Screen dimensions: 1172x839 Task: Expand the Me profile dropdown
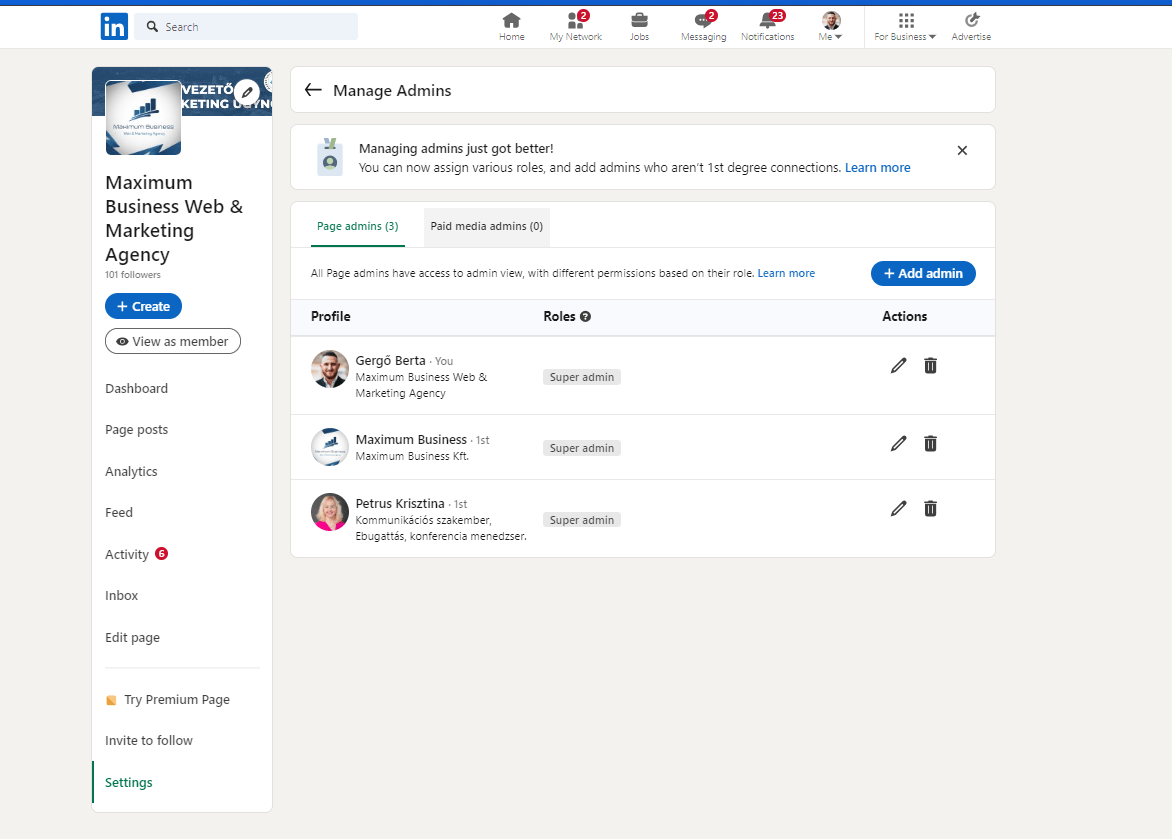point(830,27)
